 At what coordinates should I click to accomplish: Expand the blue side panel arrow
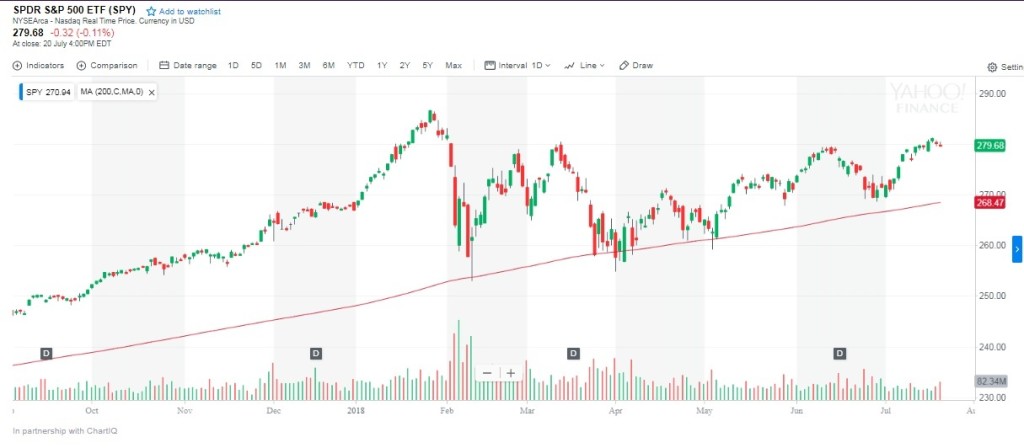click(1017, 248)
